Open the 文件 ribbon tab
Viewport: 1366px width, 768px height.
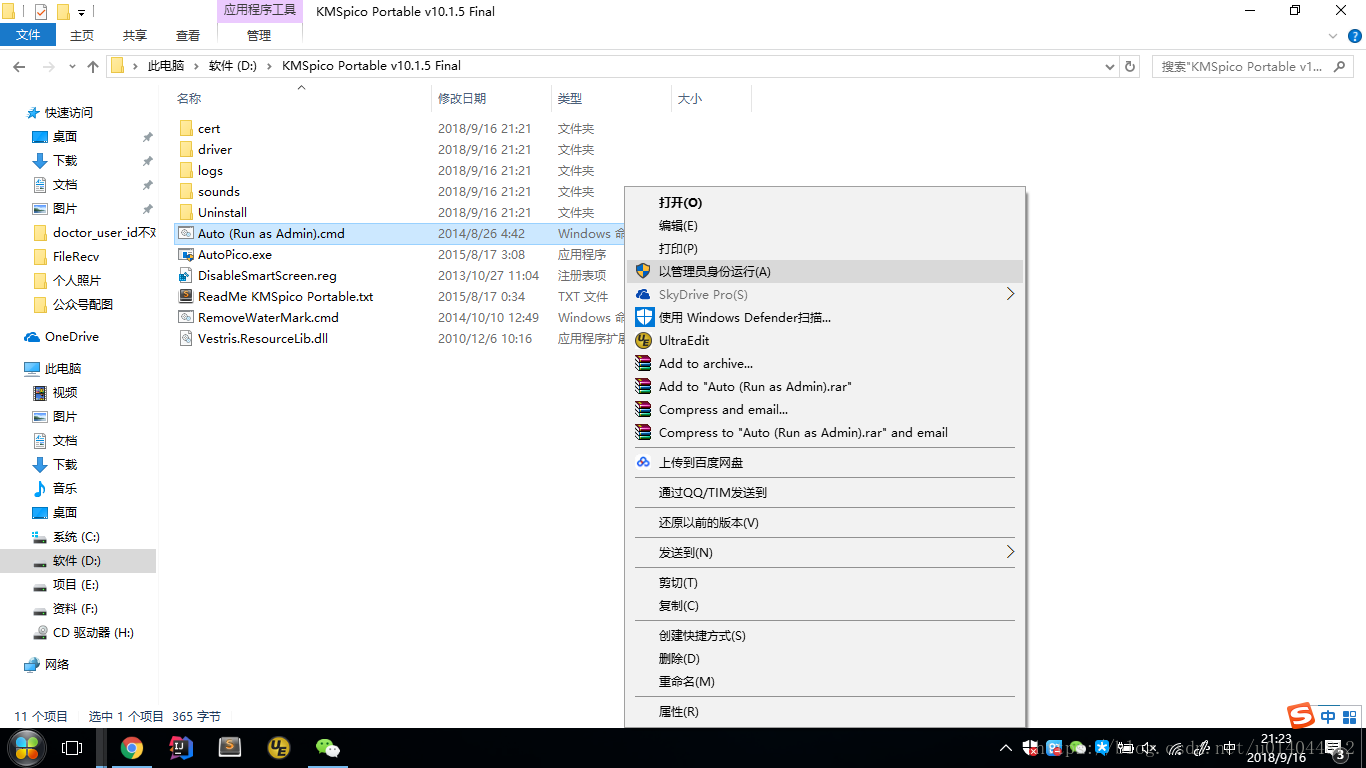point(28,35)
